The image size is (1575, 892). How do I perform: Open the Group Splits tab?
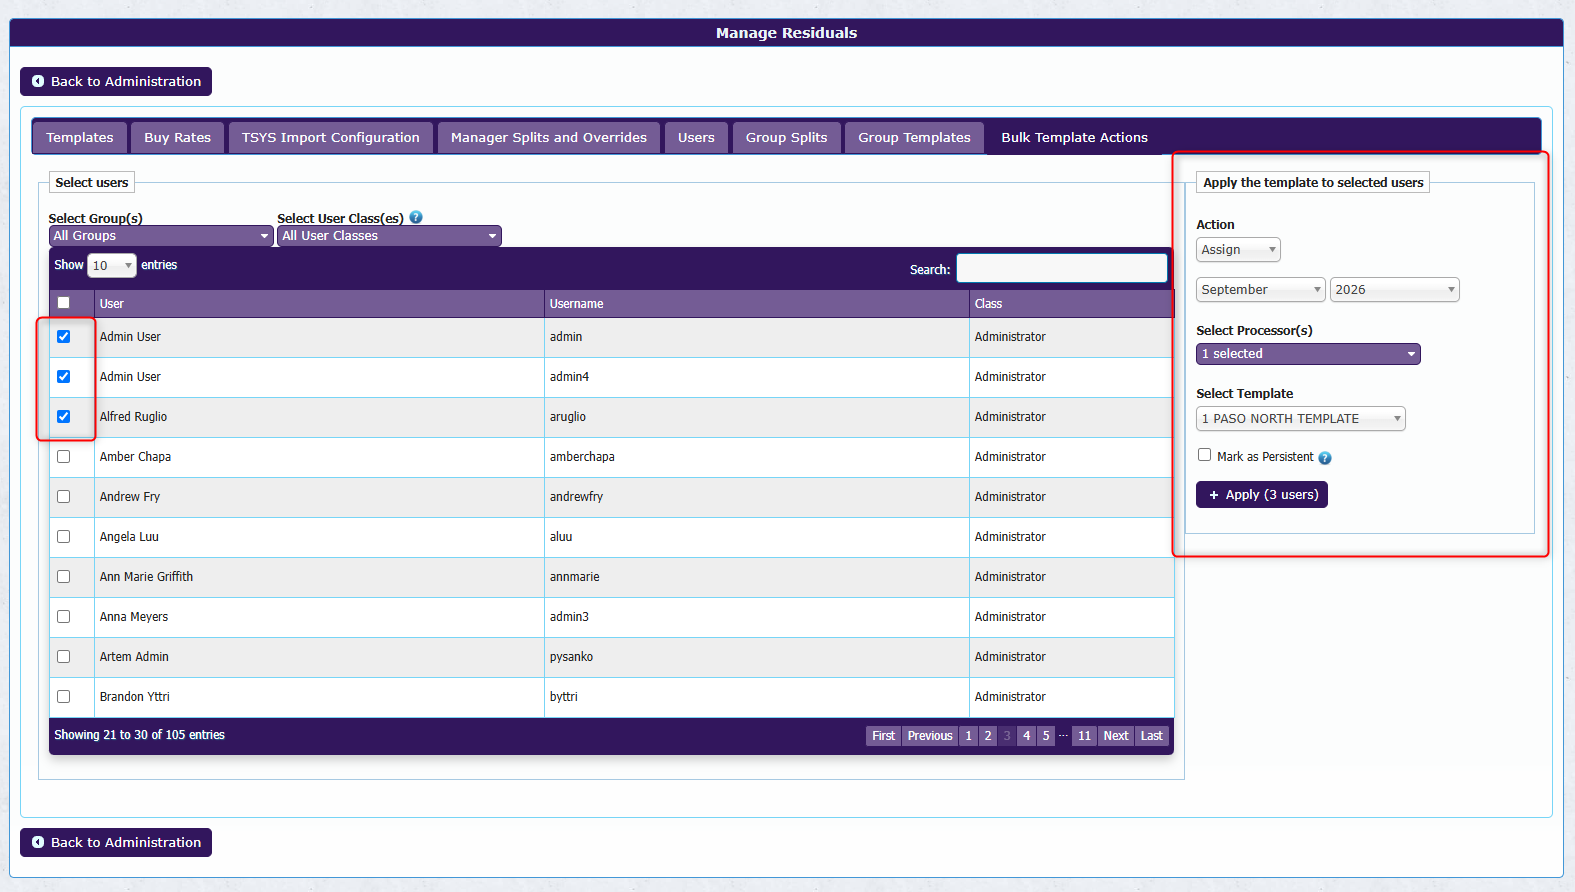tap(787, 138)
